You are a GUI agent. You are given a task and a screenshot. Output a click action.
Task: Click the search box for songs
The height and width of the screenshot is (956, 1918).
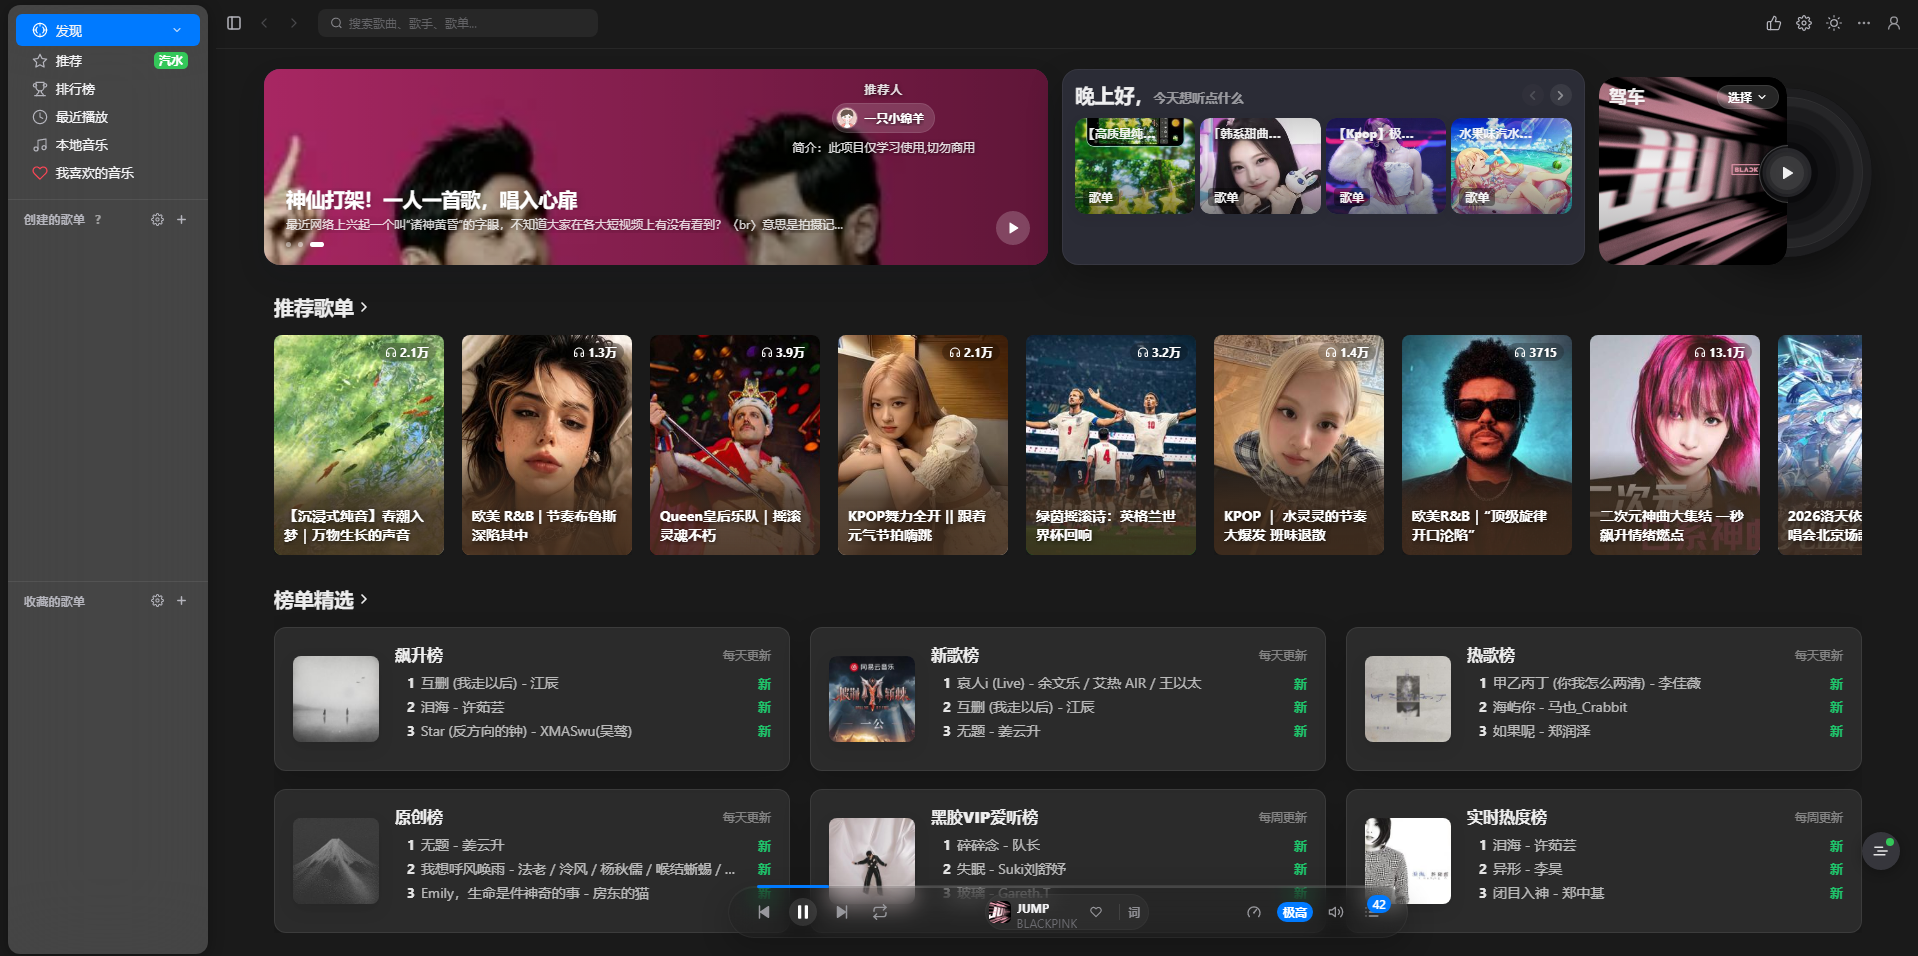[x=458, y=23]
